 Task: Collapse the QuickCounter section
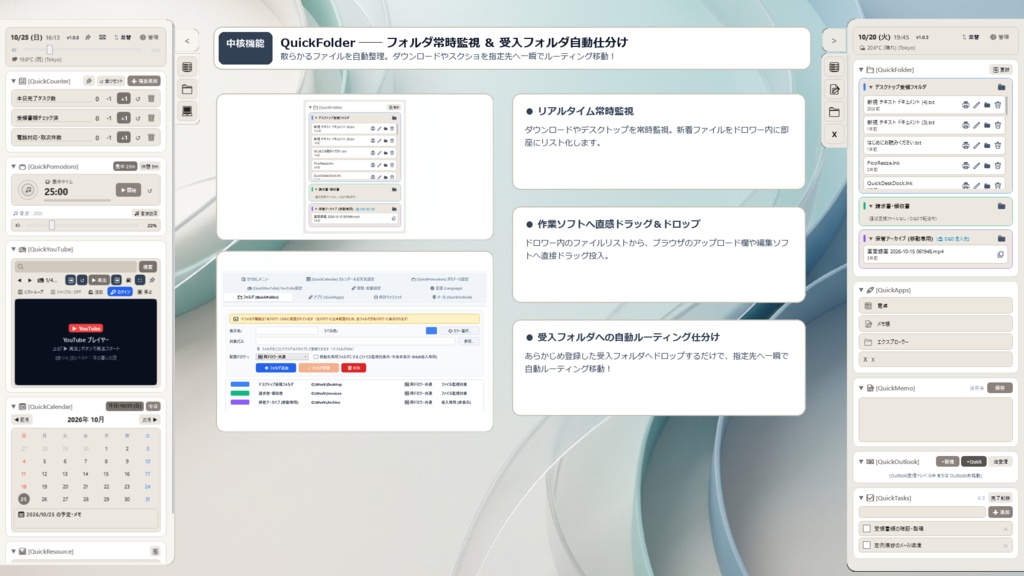[x=14, y=81]
